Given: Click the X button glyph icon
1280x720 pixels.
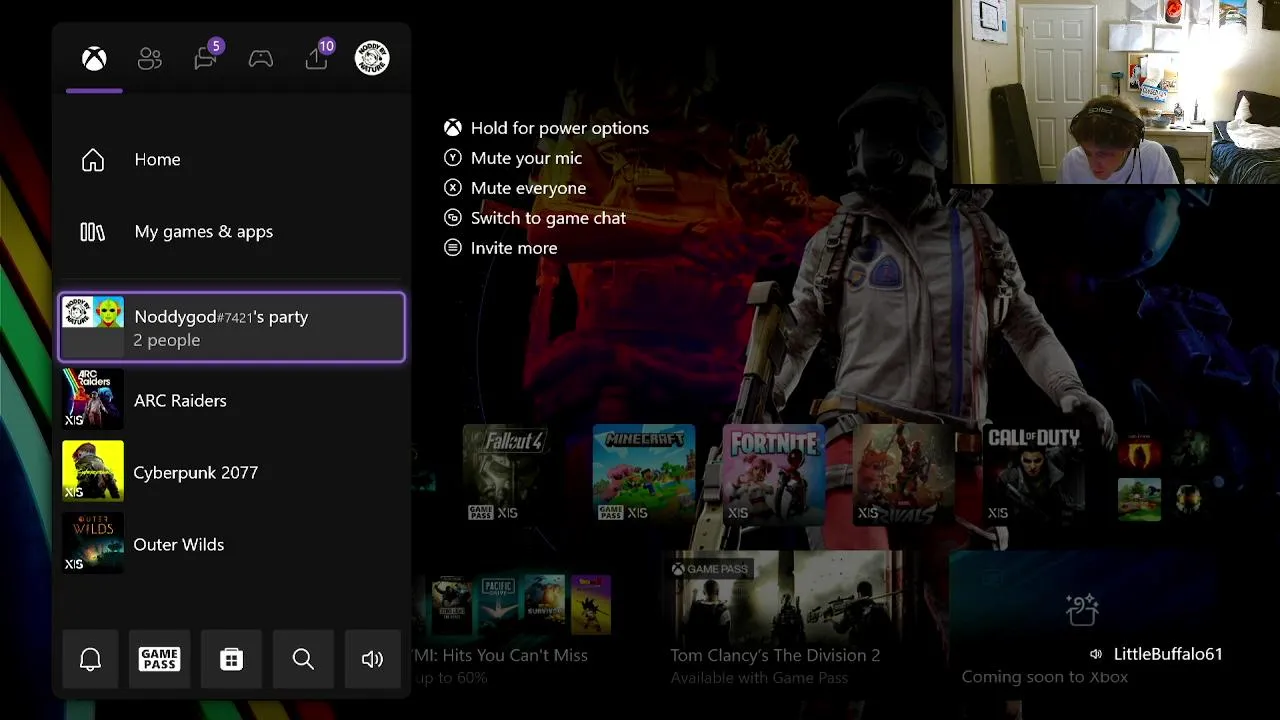Looking at the screenshot, I should click(453, 188).
